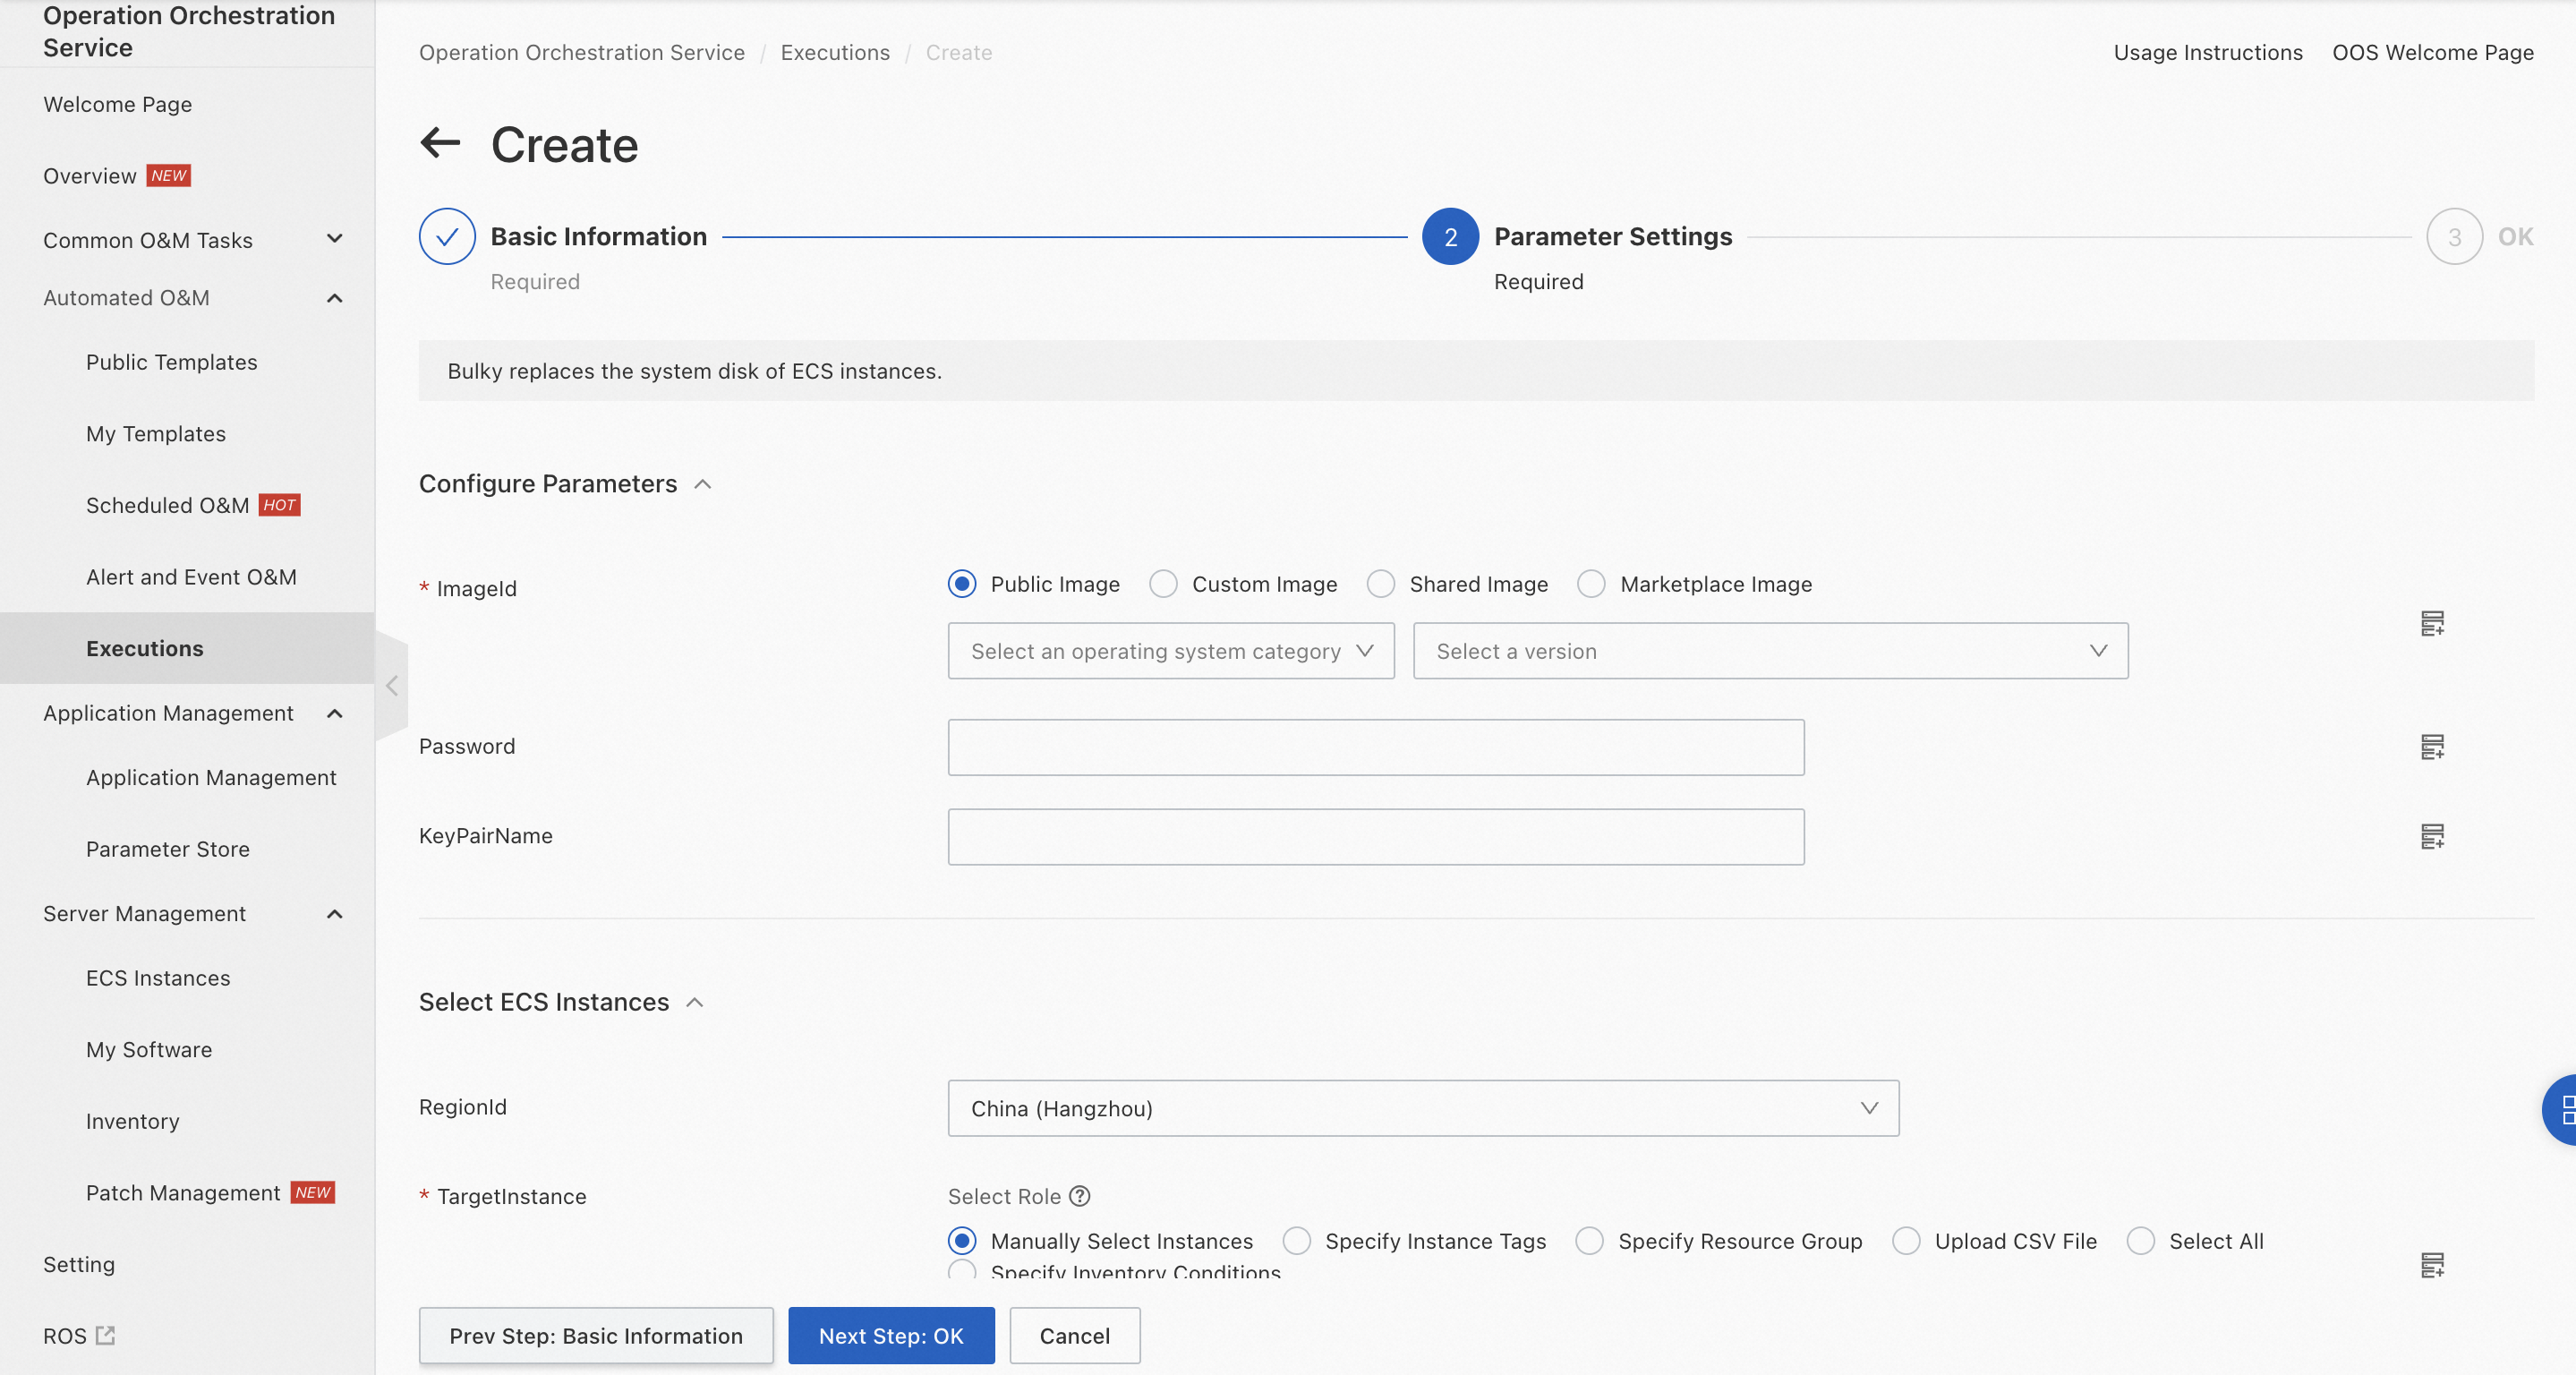Go to Parameter Store in sidebar

click(x=167, y=849)
